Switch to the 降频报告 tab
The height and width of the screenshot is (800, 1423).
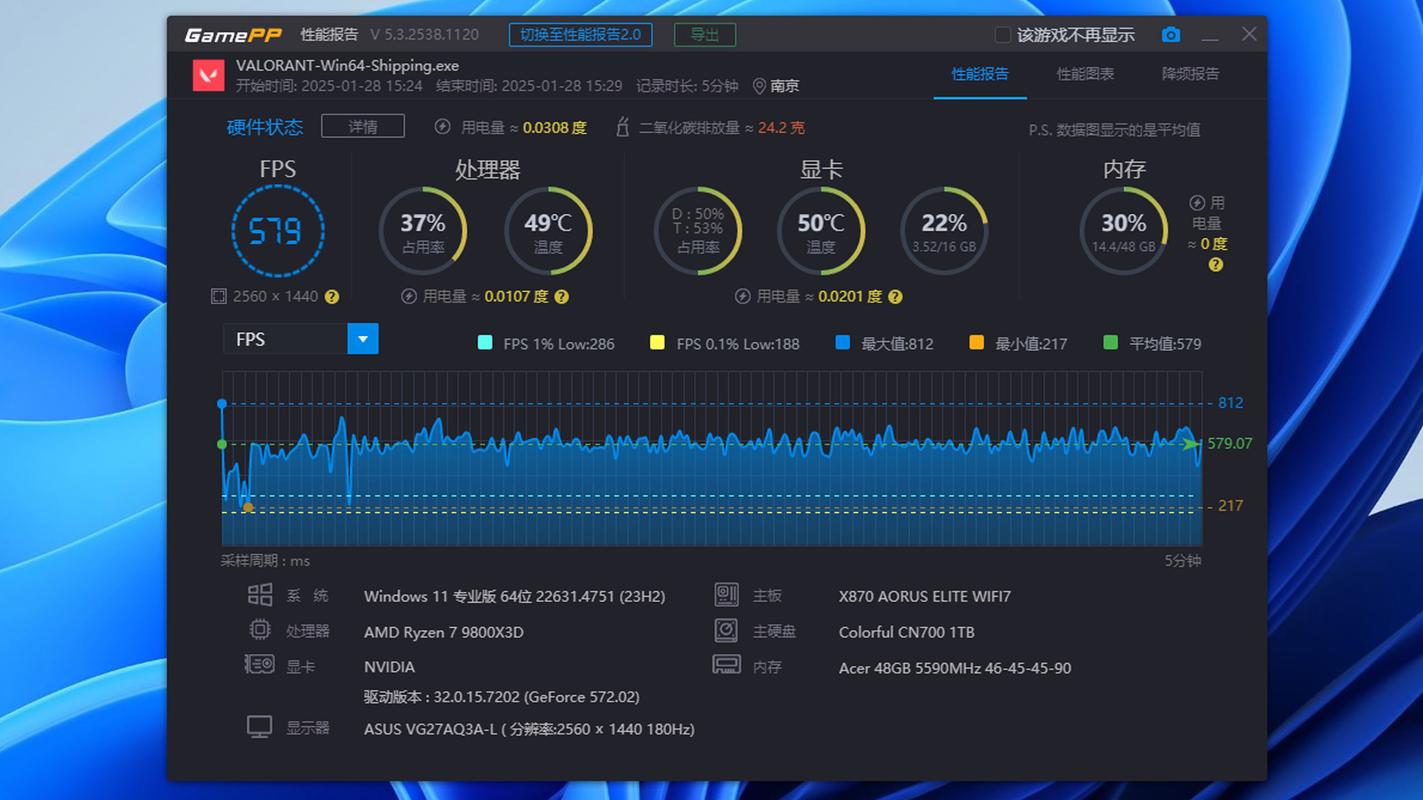click(x=1190, y=74)
